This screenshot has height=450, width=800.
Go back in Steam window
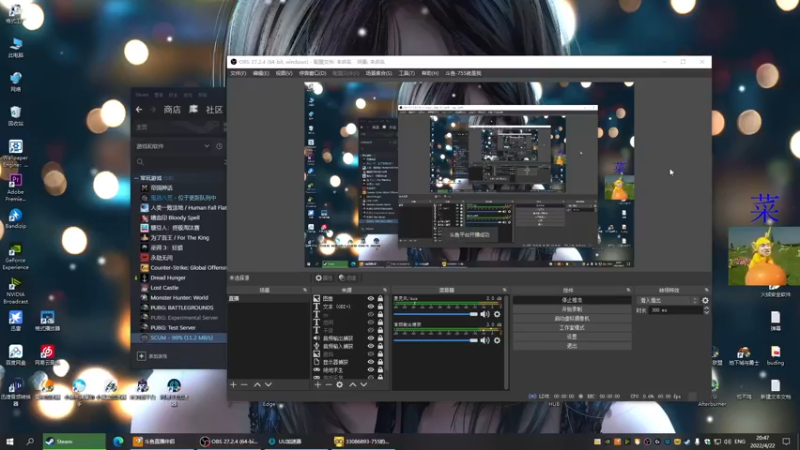(x=139, y=110)
